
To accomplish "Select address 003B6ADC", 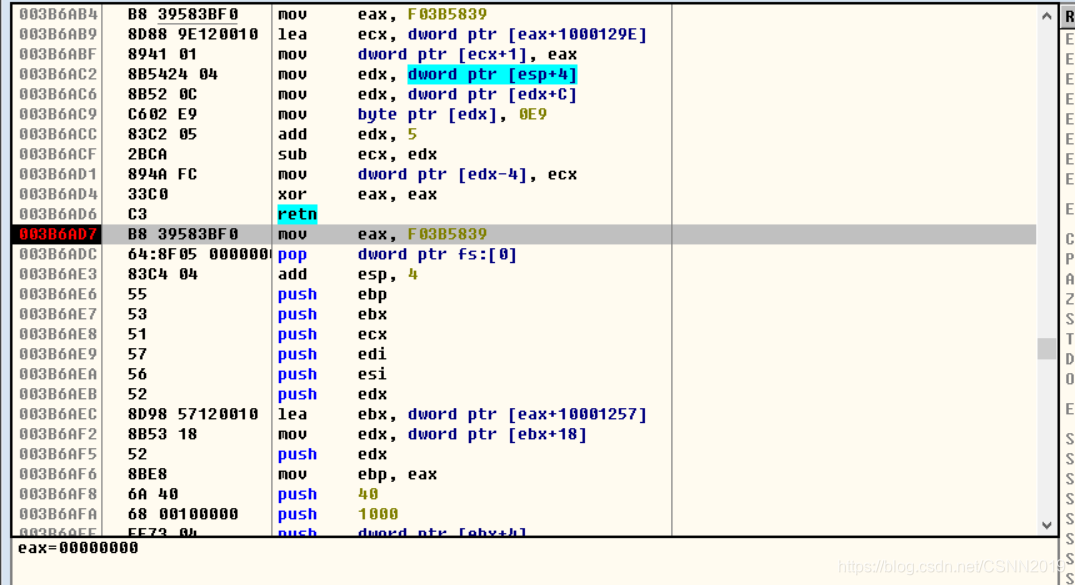I will click(58, 254).
